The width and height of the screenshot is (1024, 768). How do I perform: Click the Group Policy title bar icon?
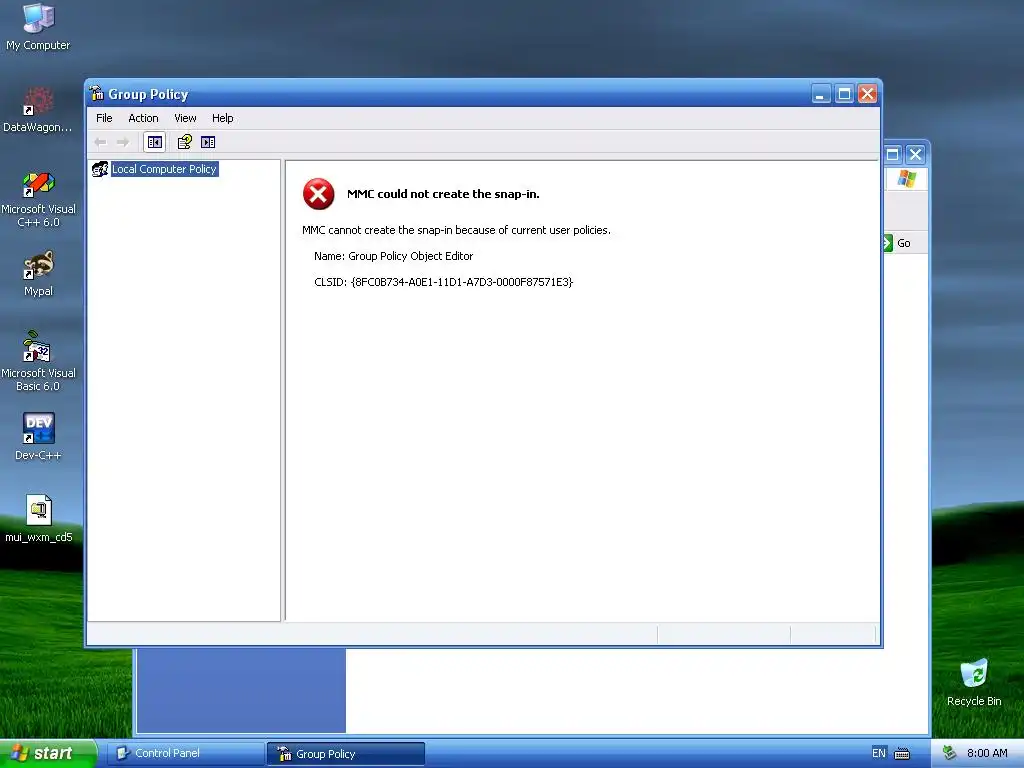[97, 93]
